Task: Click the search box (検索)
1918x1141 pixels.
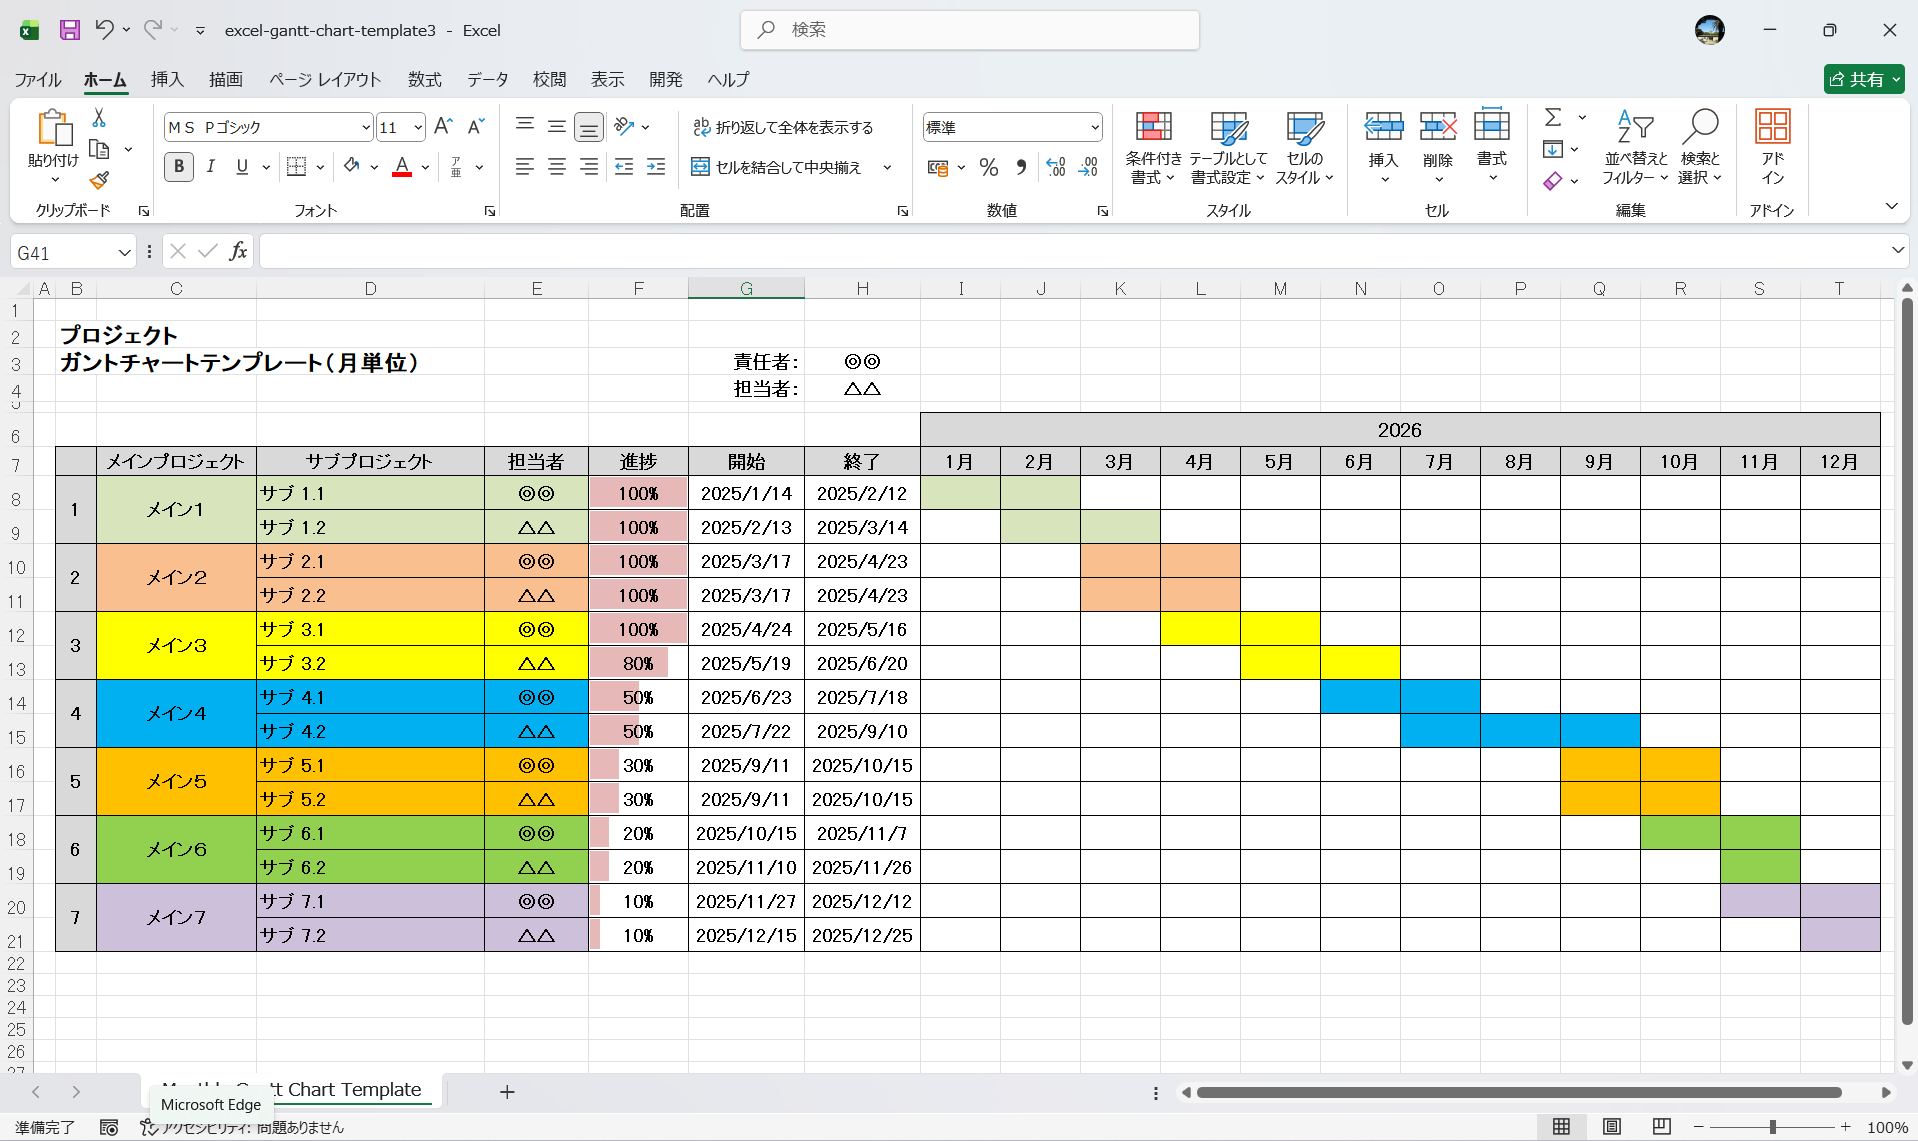Action: coord(970,30)
